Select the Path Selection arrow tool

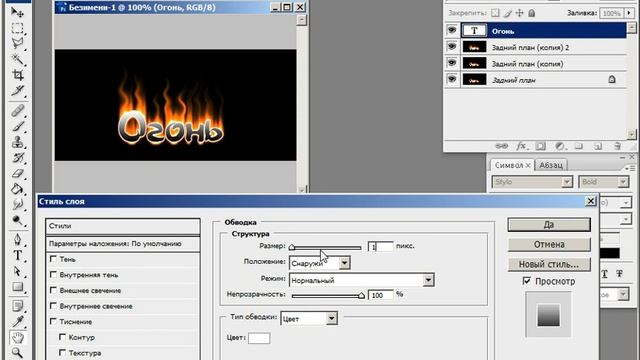tap(18, 271)
